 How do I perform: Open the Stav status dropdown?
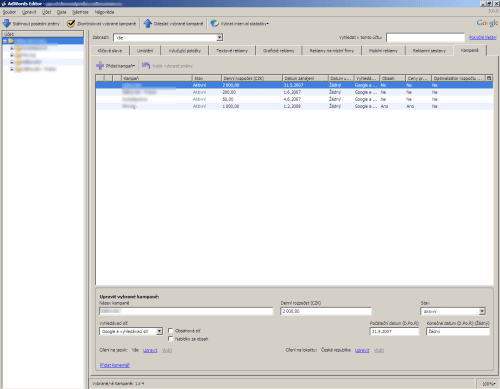(482, 311)
